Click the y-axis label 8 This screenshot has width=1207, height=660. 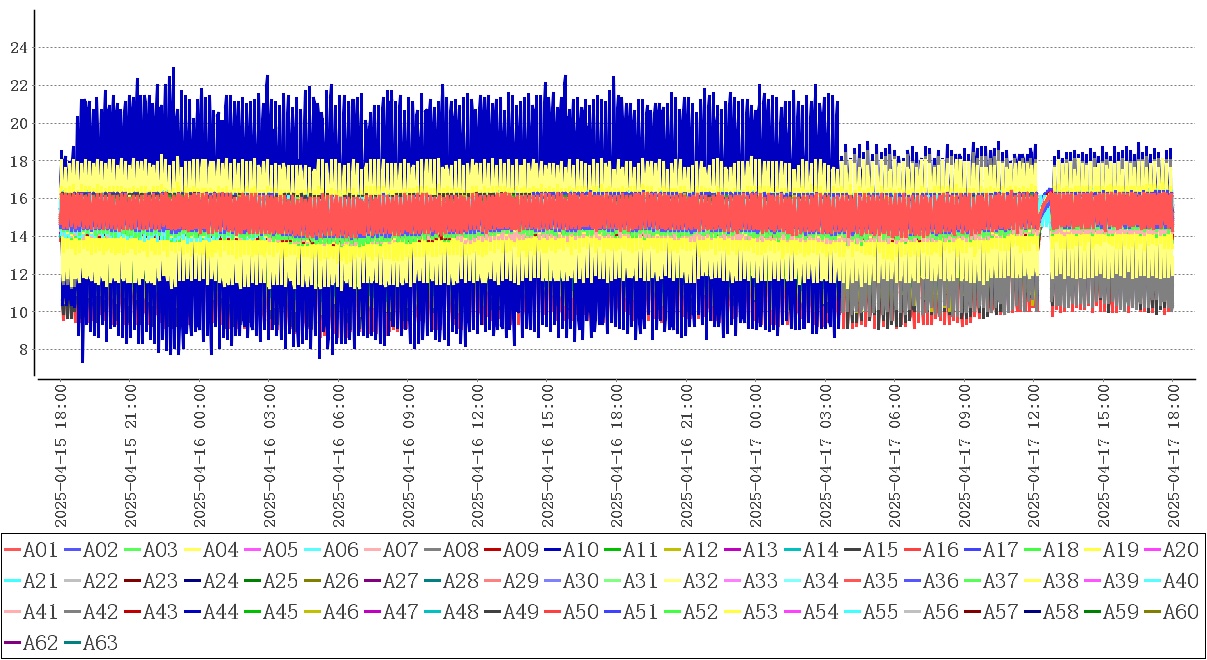[x=22, y=350]
